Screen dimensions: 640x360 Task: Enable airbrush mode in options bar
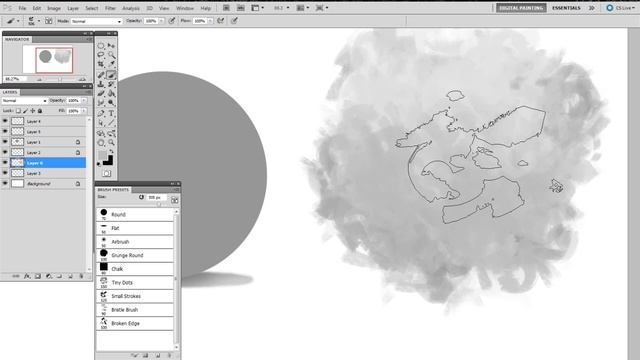[x=221, y=21]
